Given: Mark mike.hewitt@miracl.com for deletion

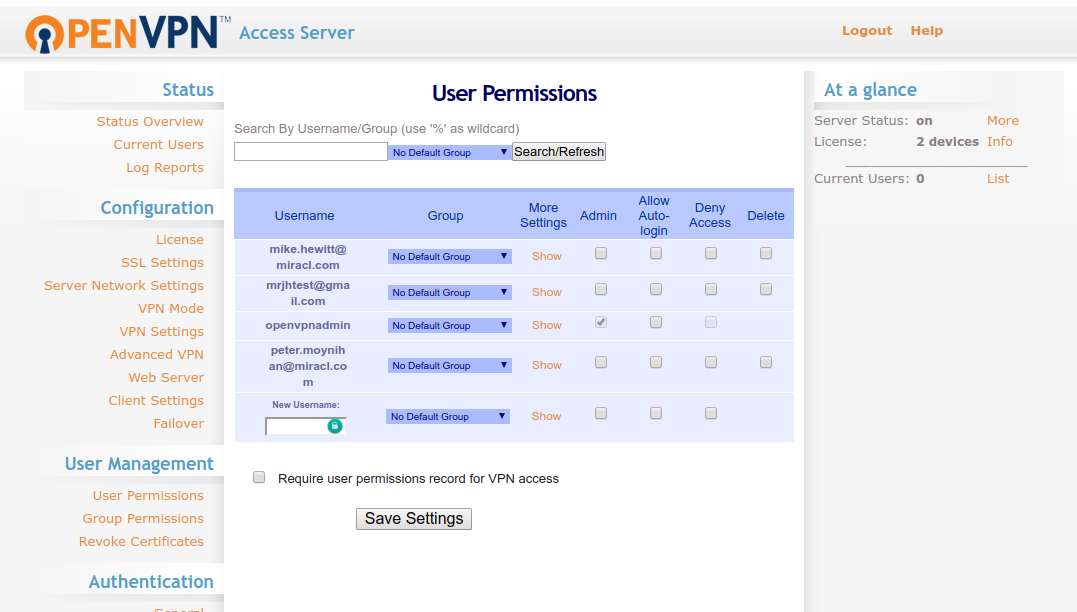Looking at the screenshot, I should (x=766, y=253).
